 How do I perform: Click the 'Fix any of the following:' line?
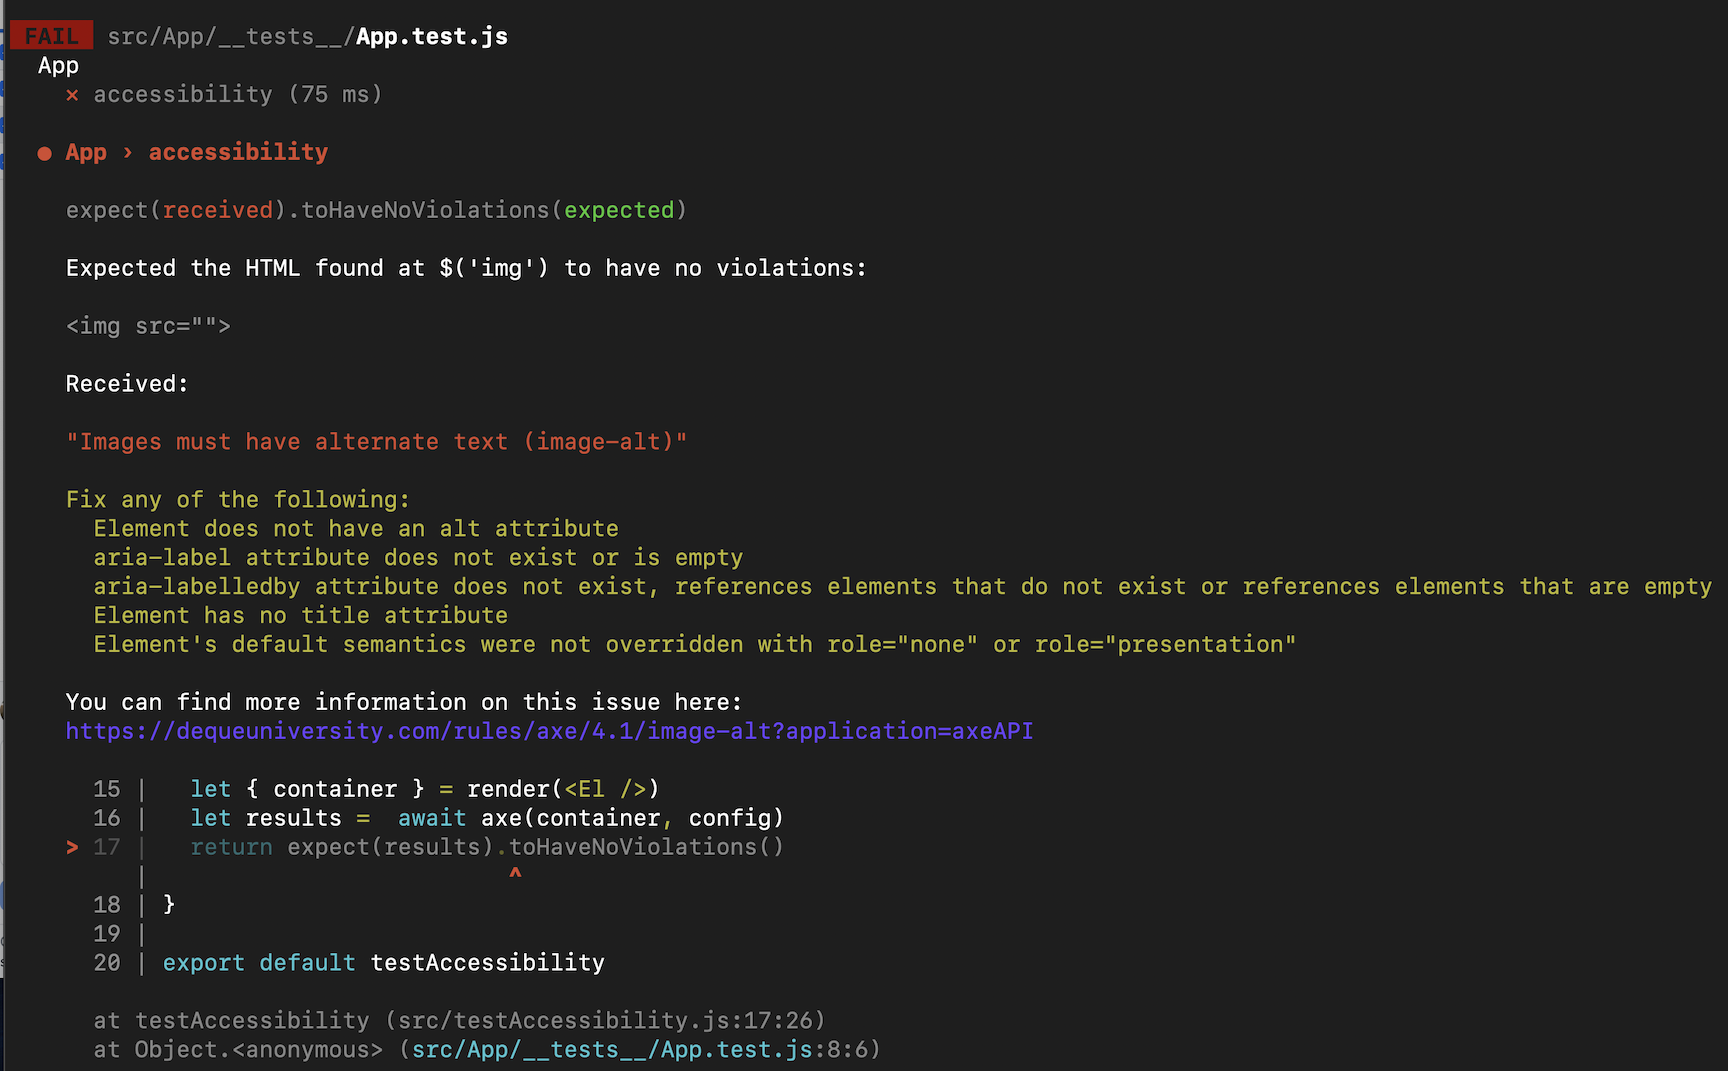coord(238,499)
